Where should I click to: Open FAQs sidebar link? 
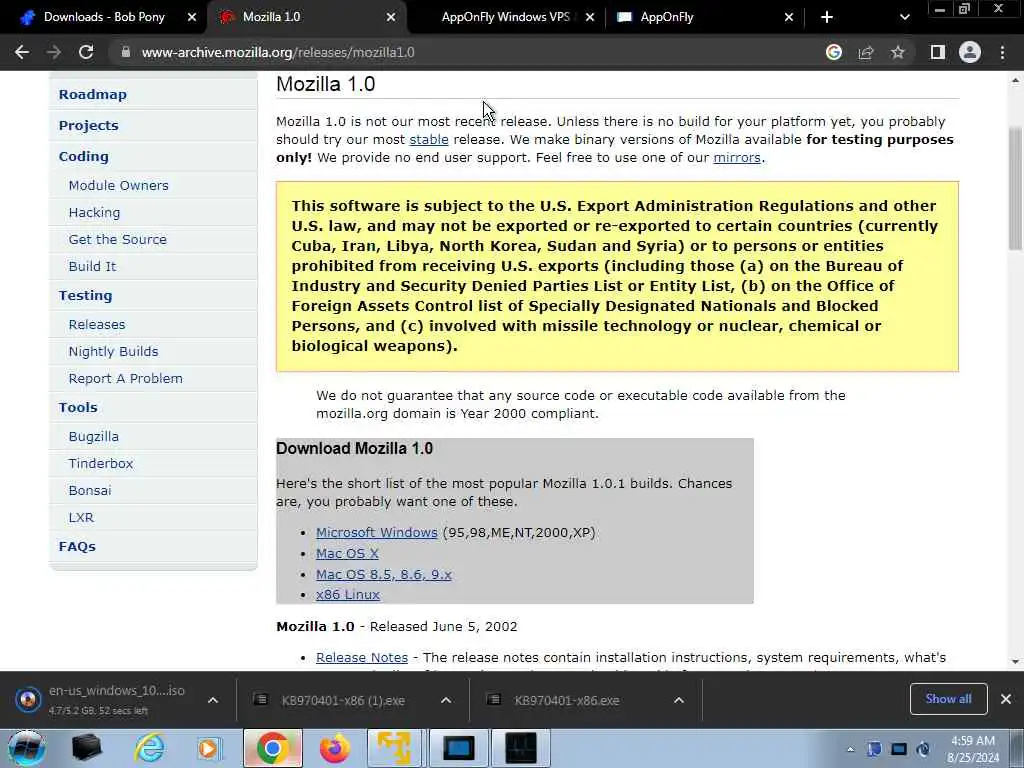pos(77,546)
